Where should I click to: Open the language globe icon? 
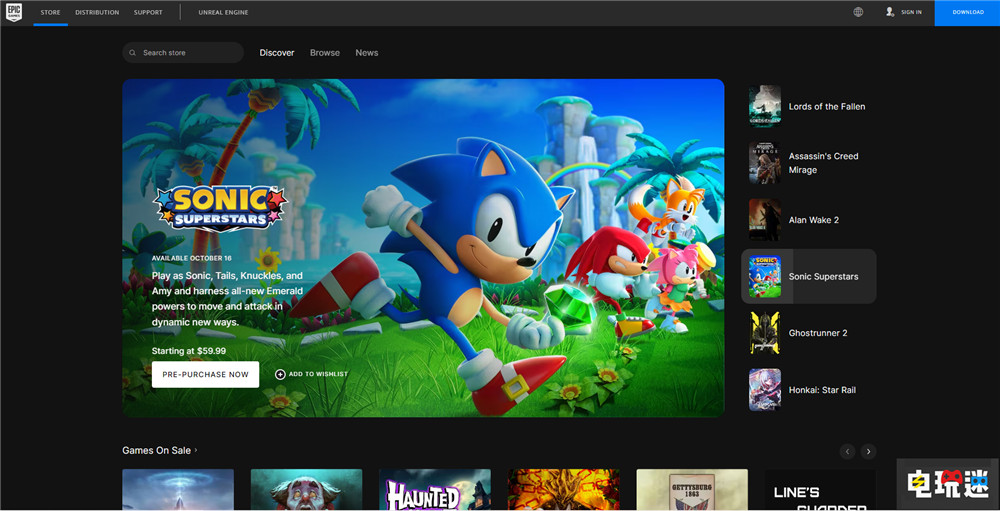click(858, 12)
